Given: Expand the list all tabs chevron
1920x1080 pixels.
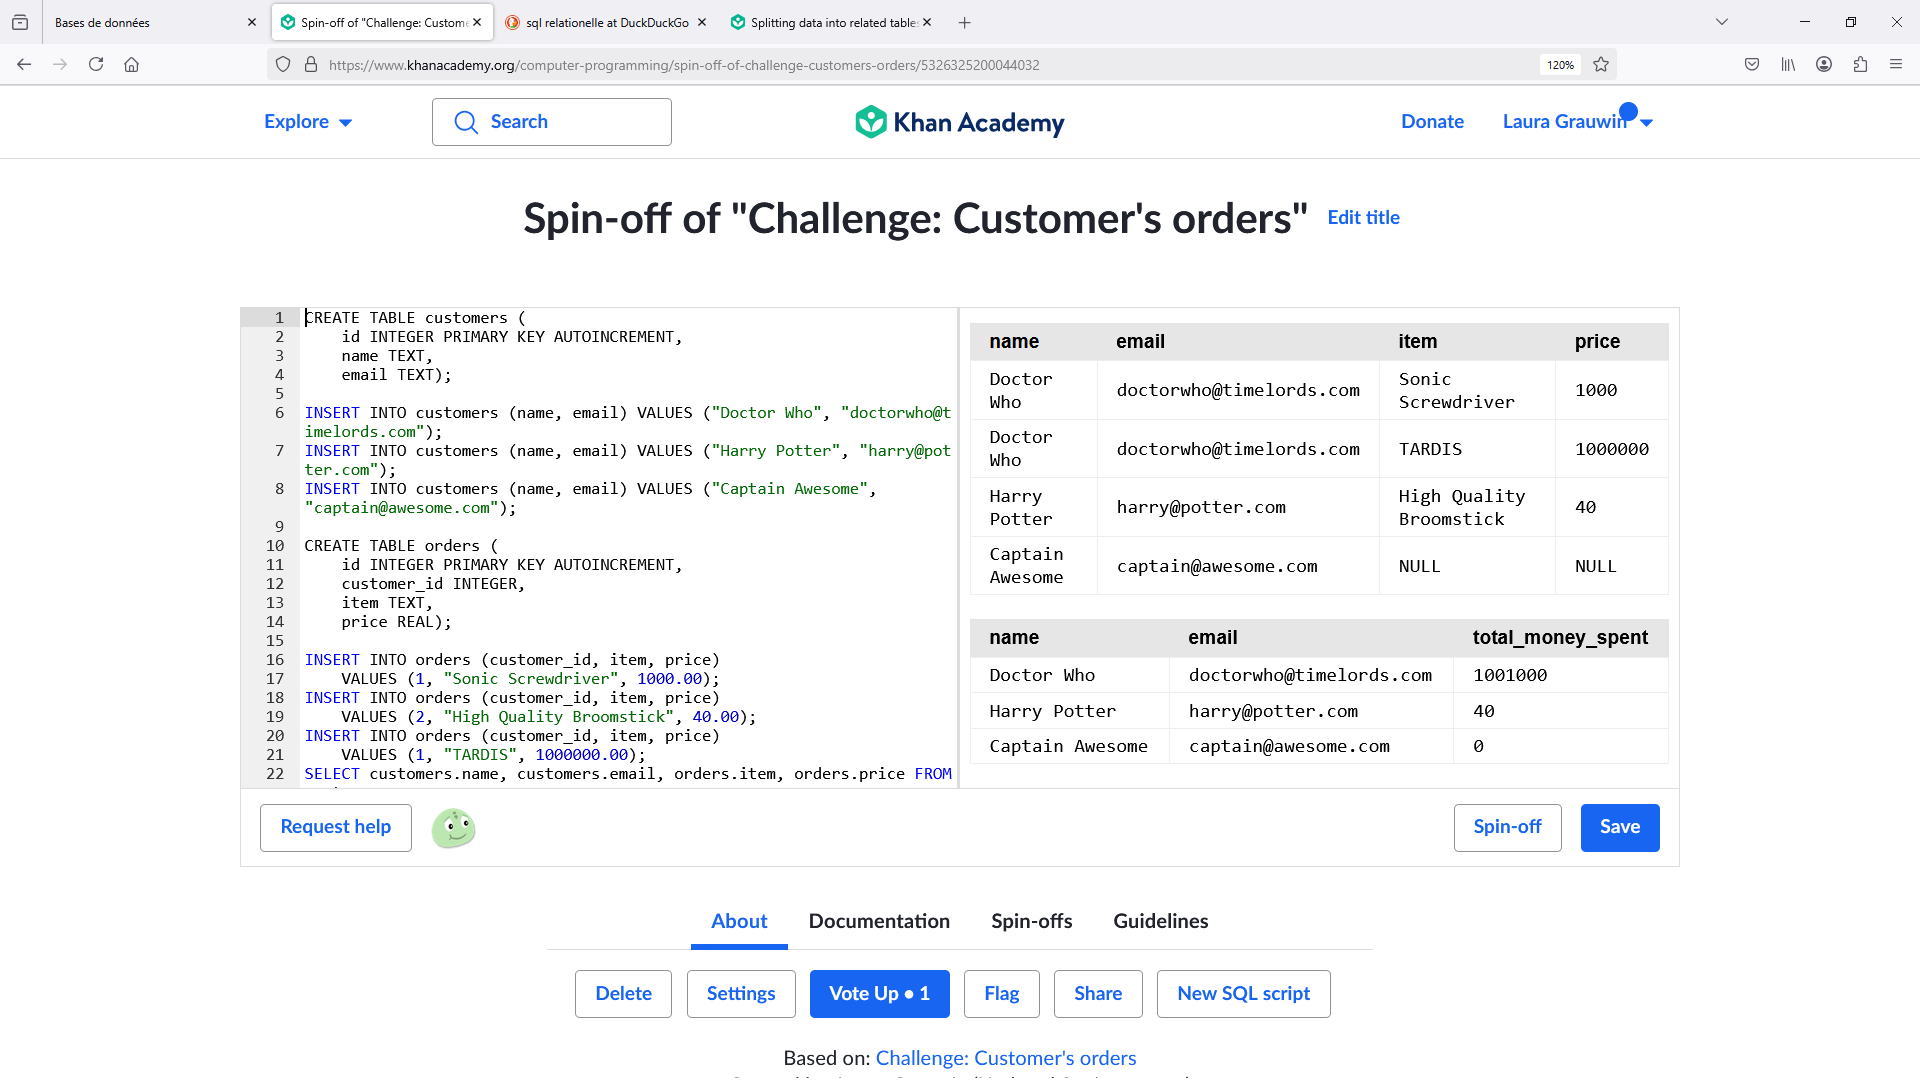Looking at the screenshot, I should coord(1722,22).
